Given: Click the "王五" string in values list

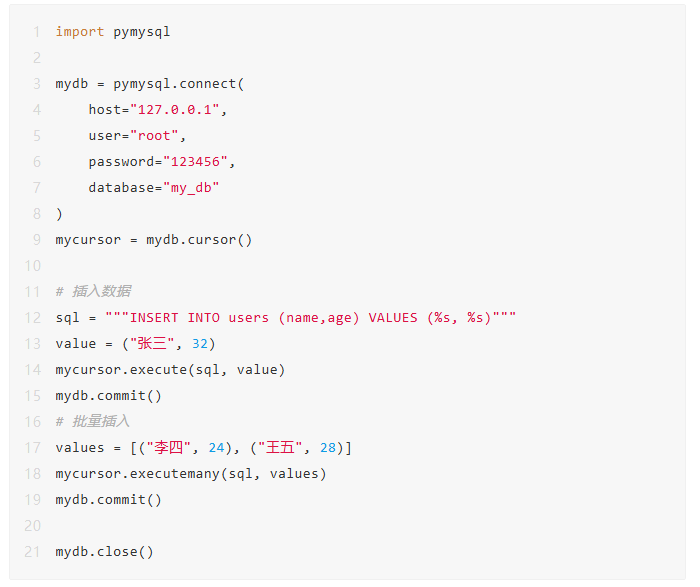Looking at the screenshot, I should [x=286, y=448].
